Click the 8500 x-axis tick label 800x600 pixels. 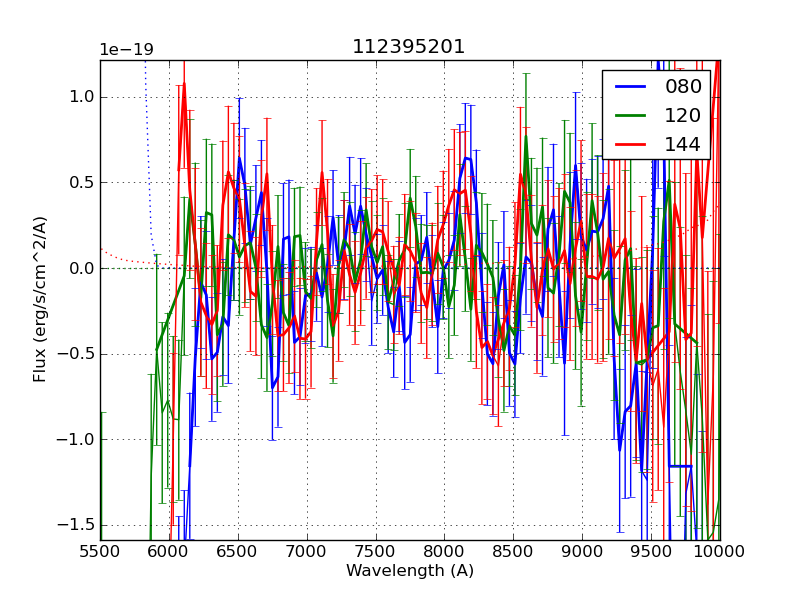pos(514,551)
